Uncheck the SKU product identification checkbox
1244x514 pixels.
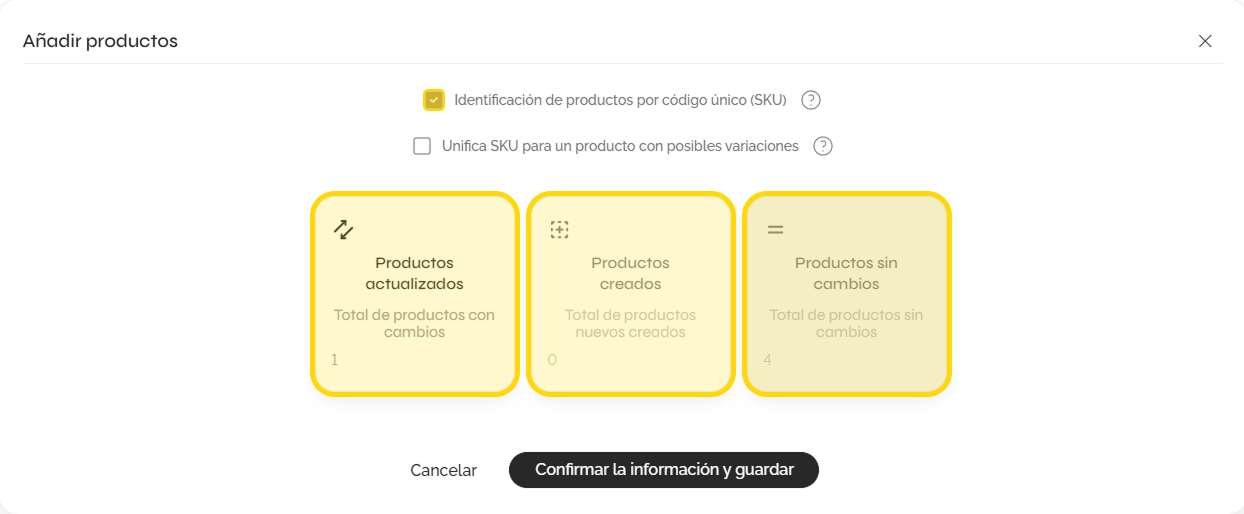(x=433, y=100)
